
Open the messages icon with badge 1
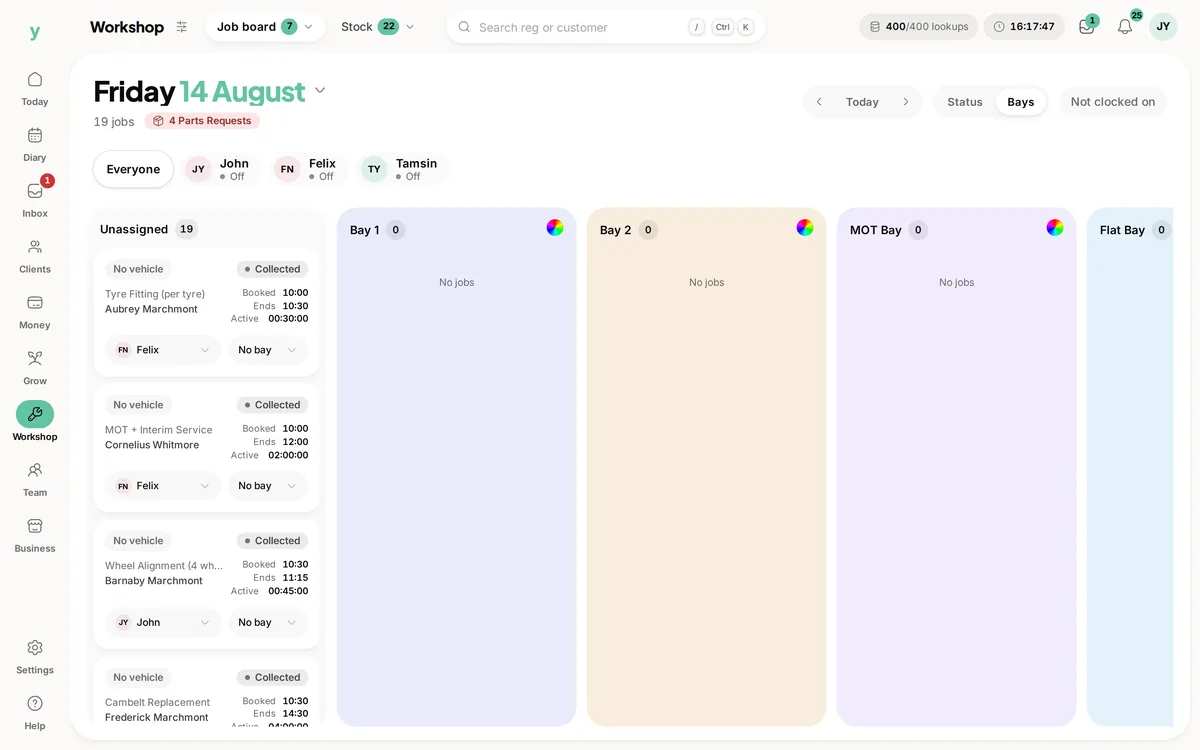click(x=1087, y=27)
